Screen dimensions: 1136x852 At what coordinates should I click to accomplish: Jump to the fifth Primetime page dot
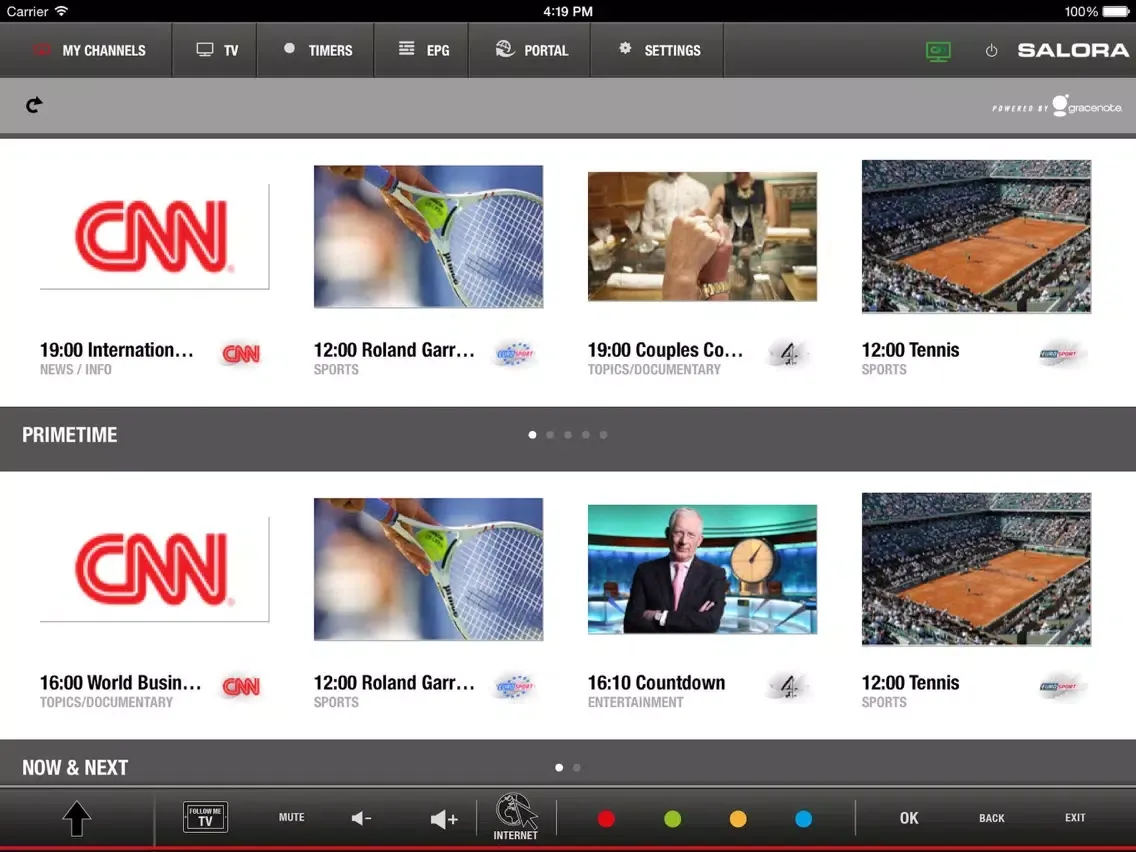[603, 435]
